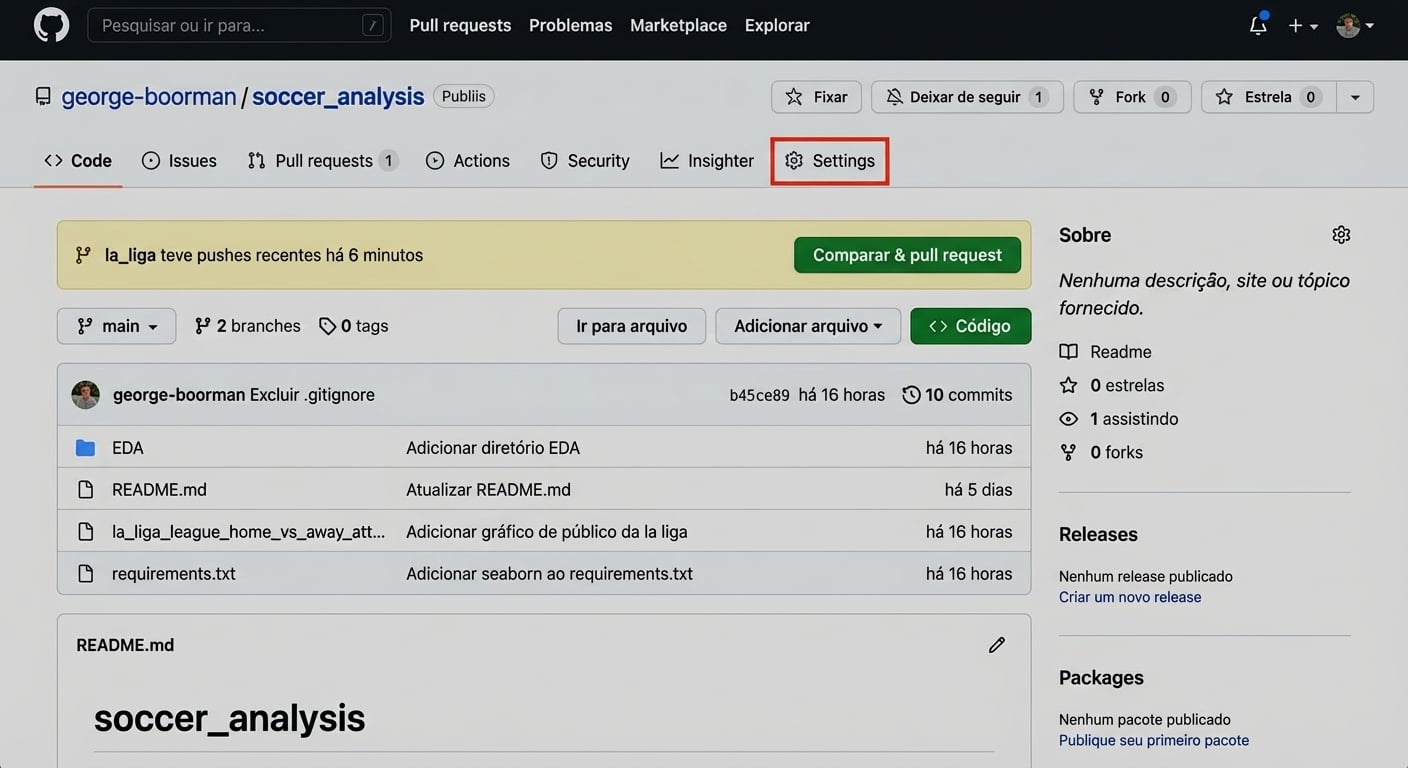Open the 'Excluir .gitignore' commit message
The width and height of the screenshot is (1408, 768).
(x=312, y=395)
